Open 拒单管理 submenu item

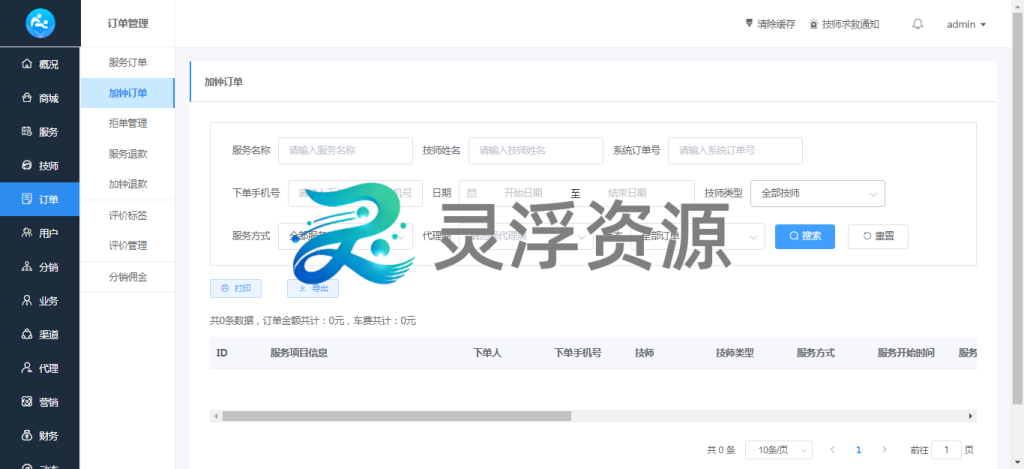(x=128, y=123)
